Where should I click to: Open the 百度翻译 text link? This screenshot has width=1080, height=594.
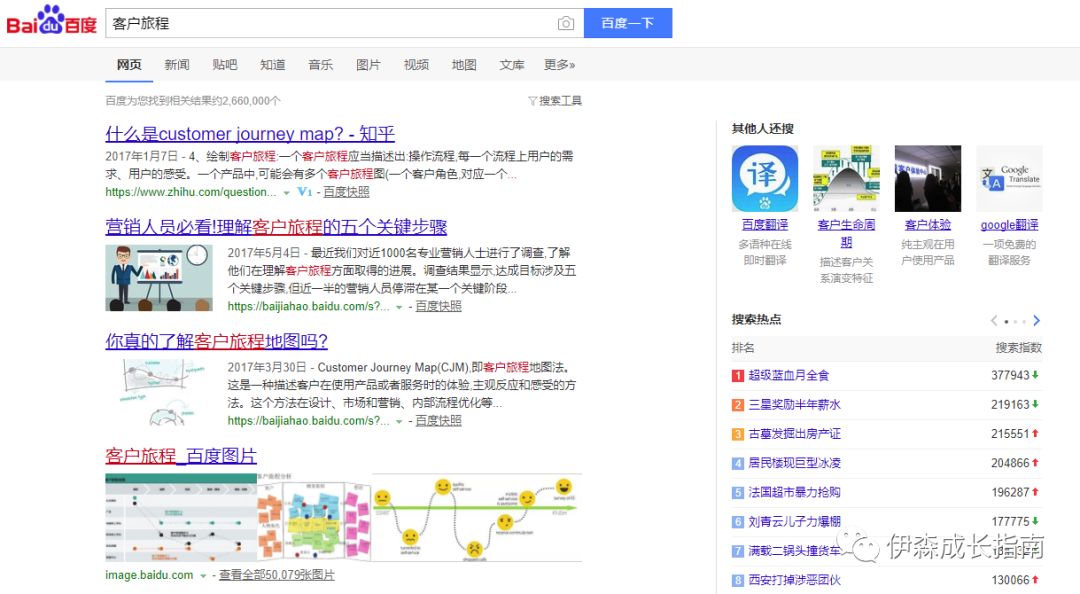[x=765, y=225]
